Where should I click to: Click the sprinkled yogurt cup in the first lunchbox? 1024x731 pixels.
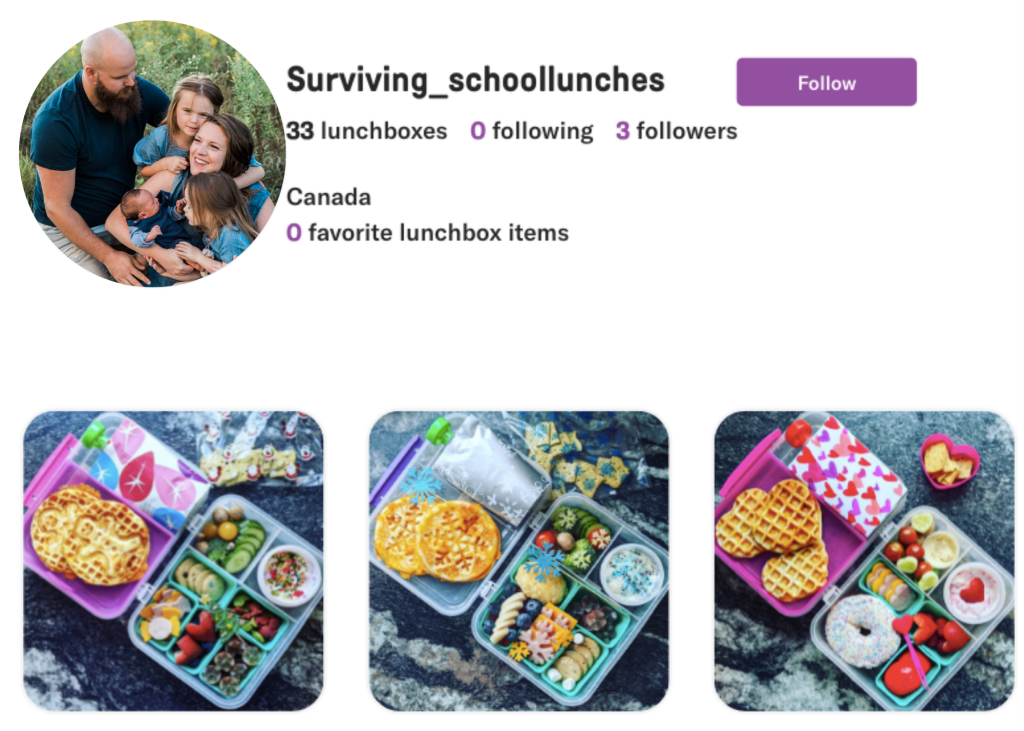tap(288, 575)
